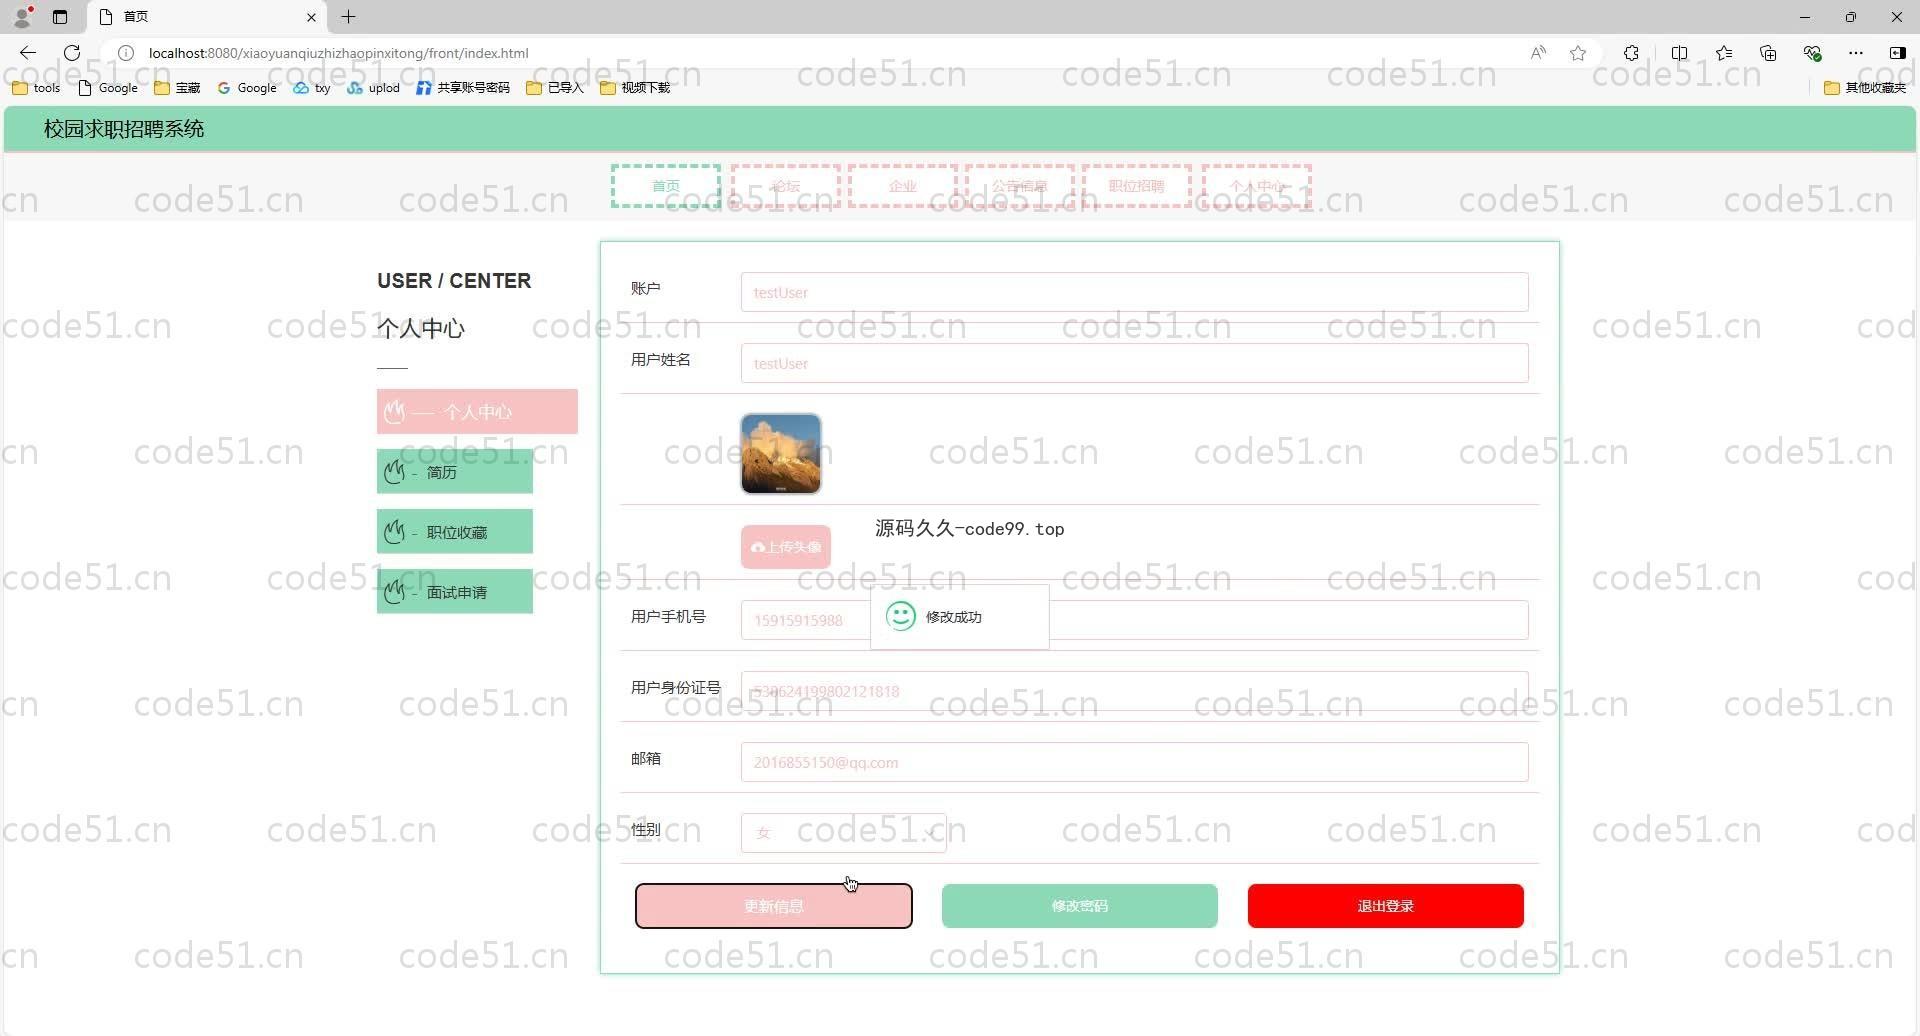The width and height of the screenshot is (1920, 1036).
Task: Select the 企业 navigation tab
Action: click(903, 187)
